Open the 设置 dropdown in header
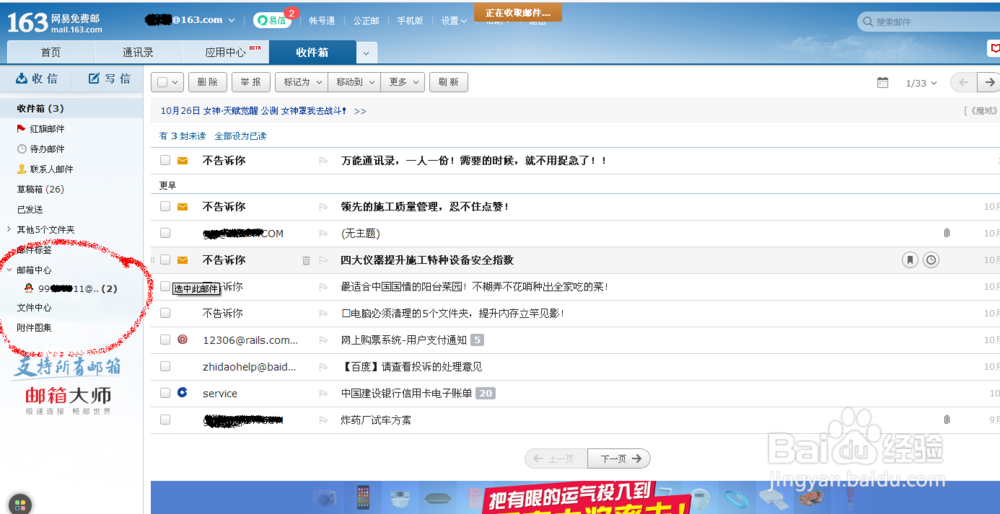 (x=453, y=20)
